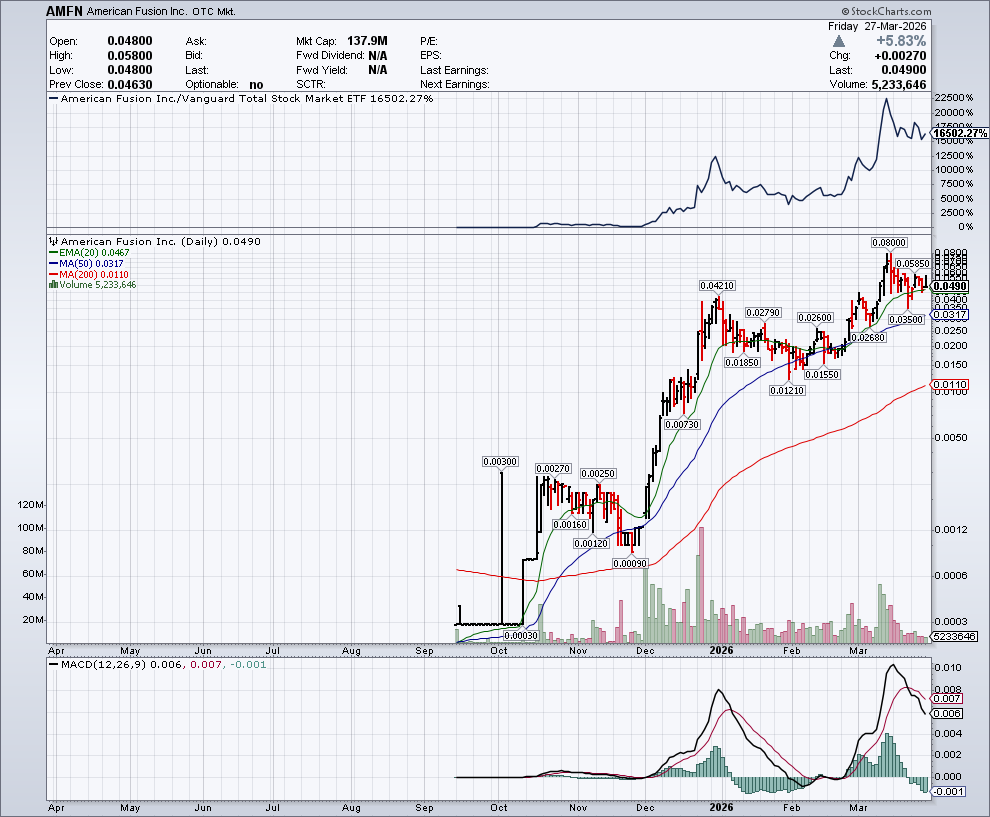Click the American Fusion Inc. (Daily) legend

(155, 241)
